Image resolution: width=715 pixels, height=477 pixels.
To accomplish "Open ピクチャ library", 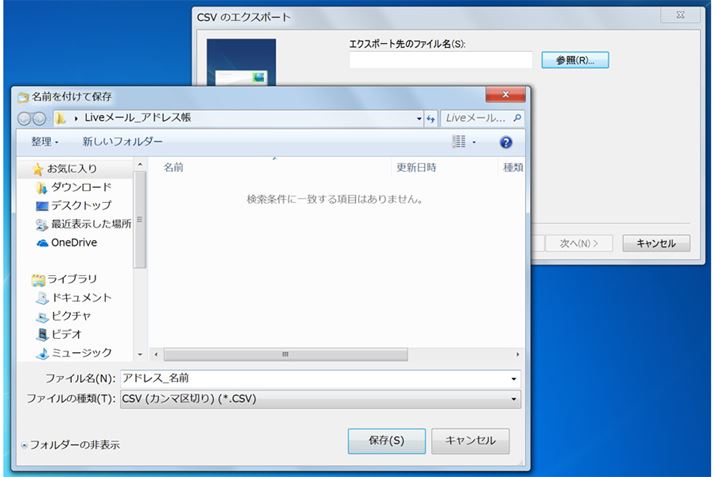I will tap(64, 316).
